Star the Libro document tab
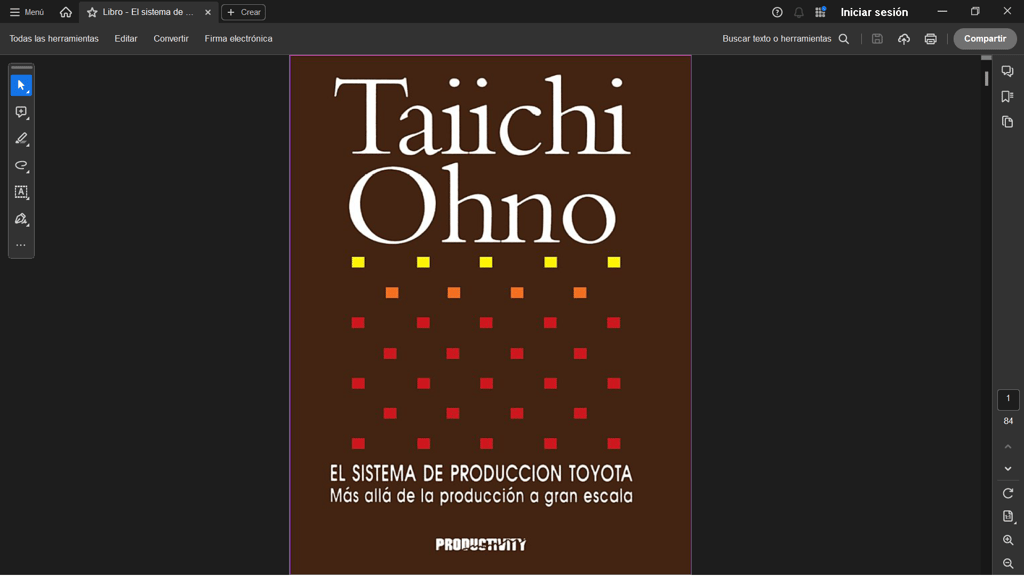 click(x=92, y=12)
